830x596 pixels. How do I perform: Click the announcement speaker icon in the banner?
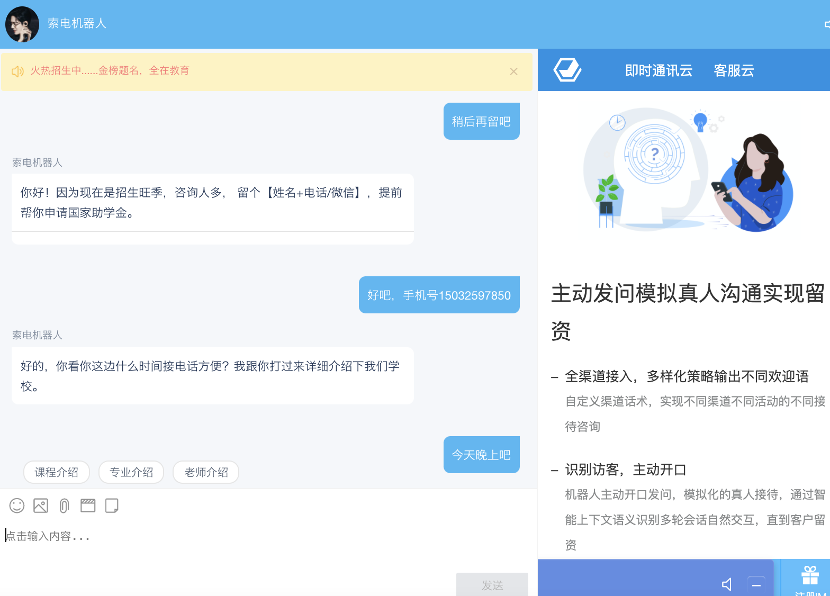tap(17, 71)
